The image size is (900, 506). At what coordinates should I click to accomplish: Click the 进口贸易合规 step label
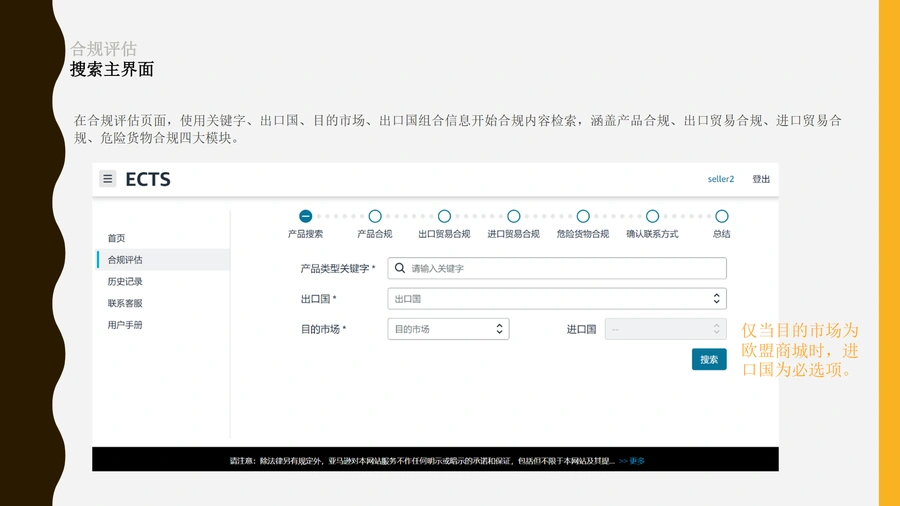[514, 234]
